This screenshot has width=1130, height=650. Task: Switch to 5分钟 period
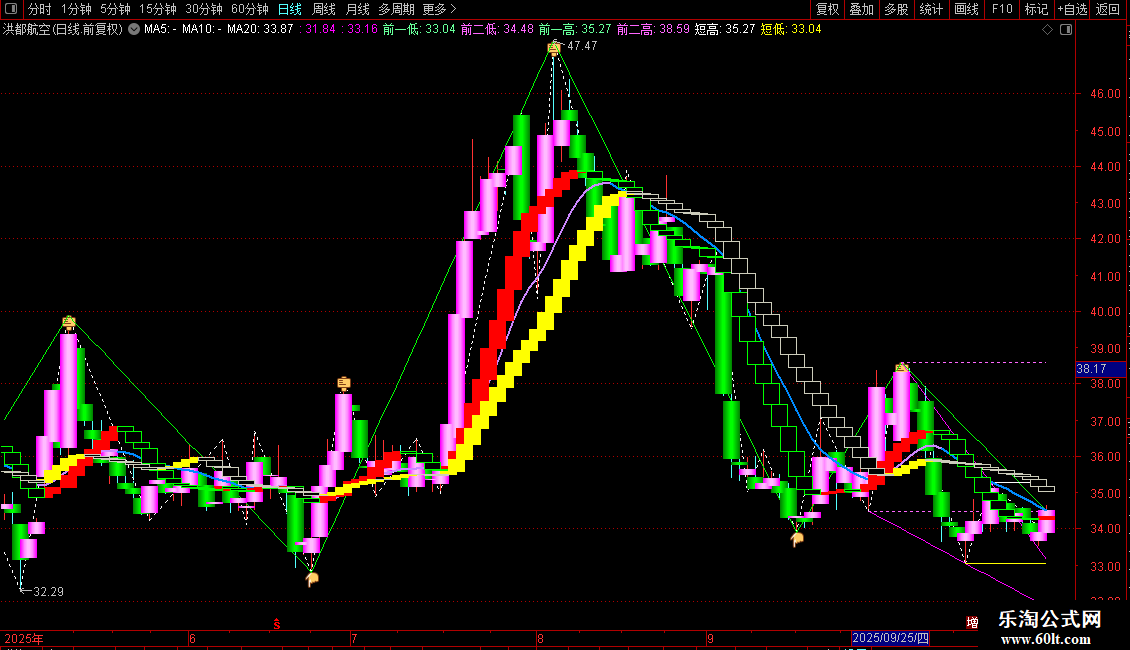[x=115, y=9]
